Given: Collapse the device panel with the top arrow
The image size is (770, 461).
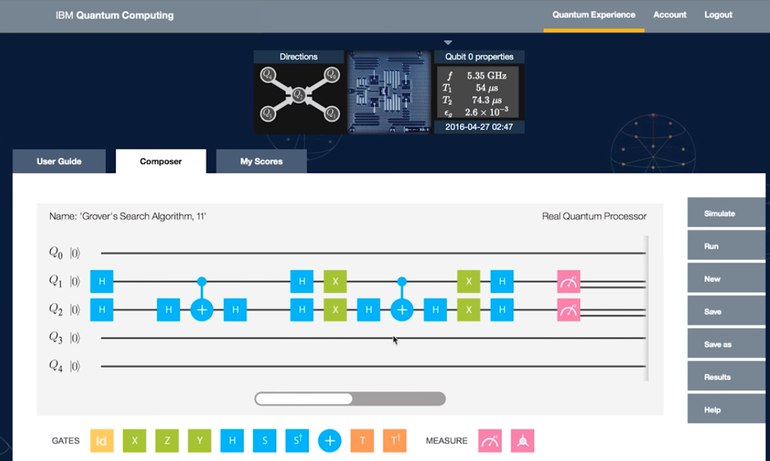Looking at the screenshot, I should click(x=448, y=43).
